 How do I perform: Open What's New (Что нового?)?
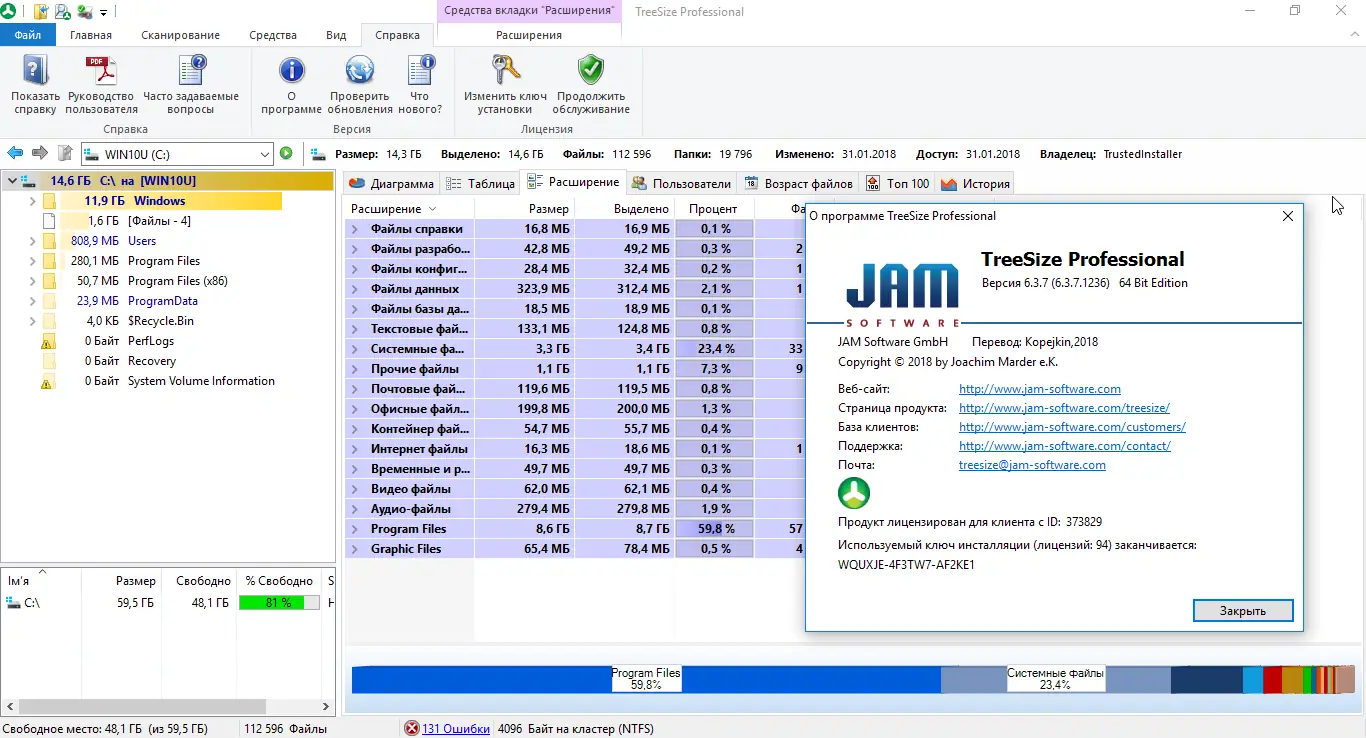(421, 70)
